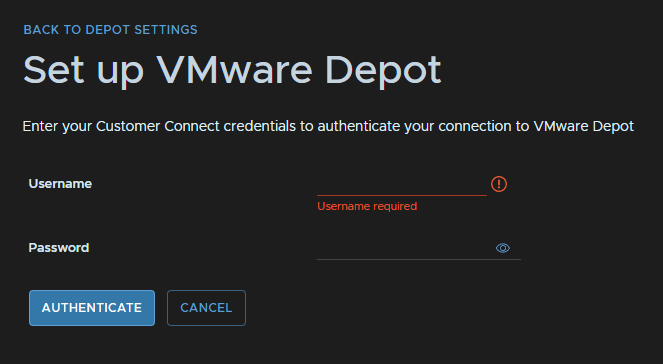Click the red-underlined username text box
This screenshot has height=364, width=663.
[x=402, y=185]
